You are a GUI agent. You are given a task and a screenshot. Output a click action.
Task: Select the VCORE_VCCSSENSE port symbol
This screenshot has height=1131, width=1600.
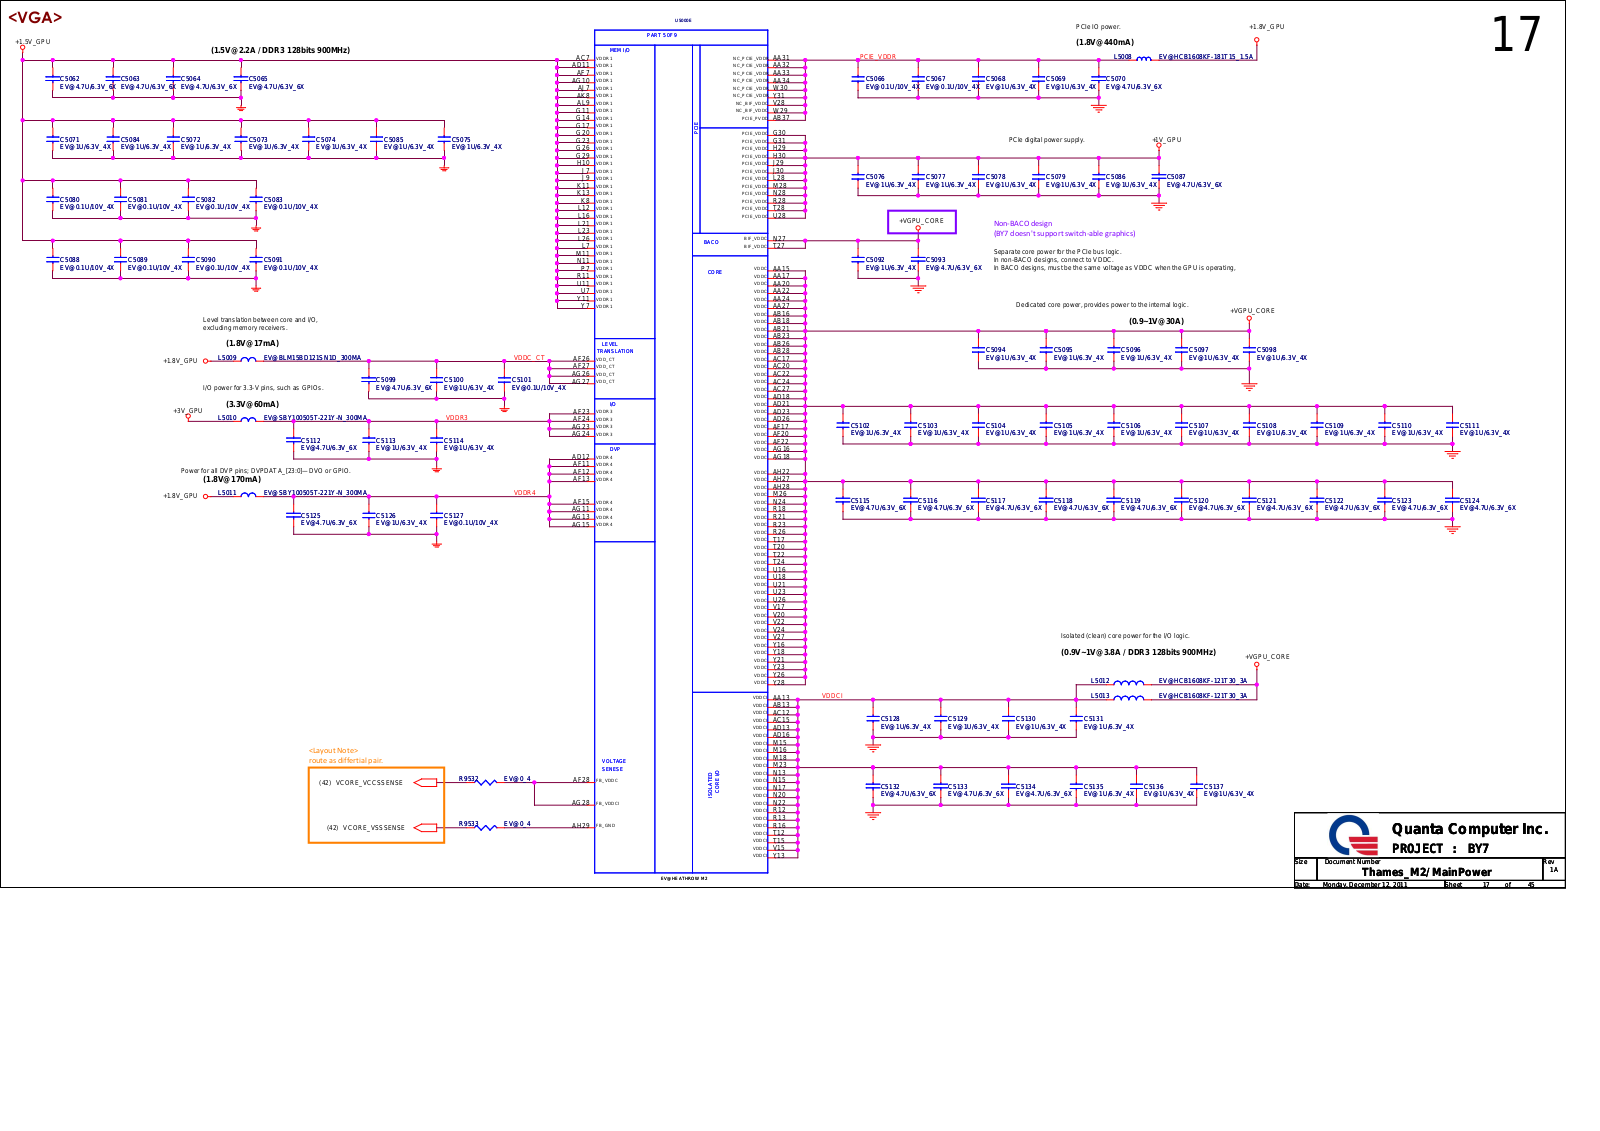(x=426, y=782)
